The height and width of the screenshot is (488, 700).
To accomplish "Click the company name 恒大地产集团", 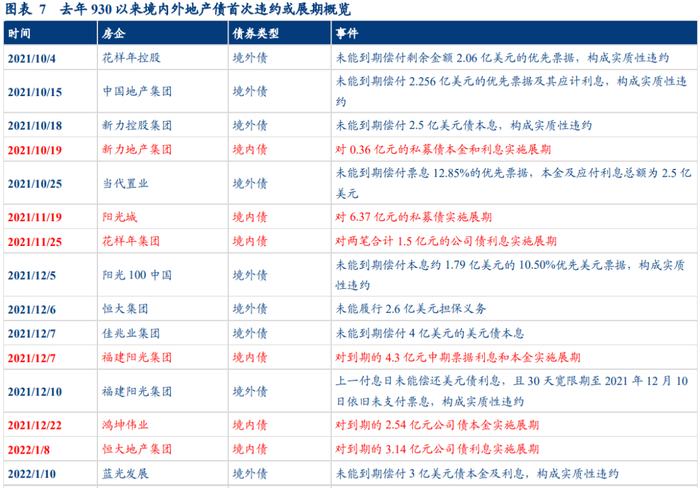I will tap(137, 449).
